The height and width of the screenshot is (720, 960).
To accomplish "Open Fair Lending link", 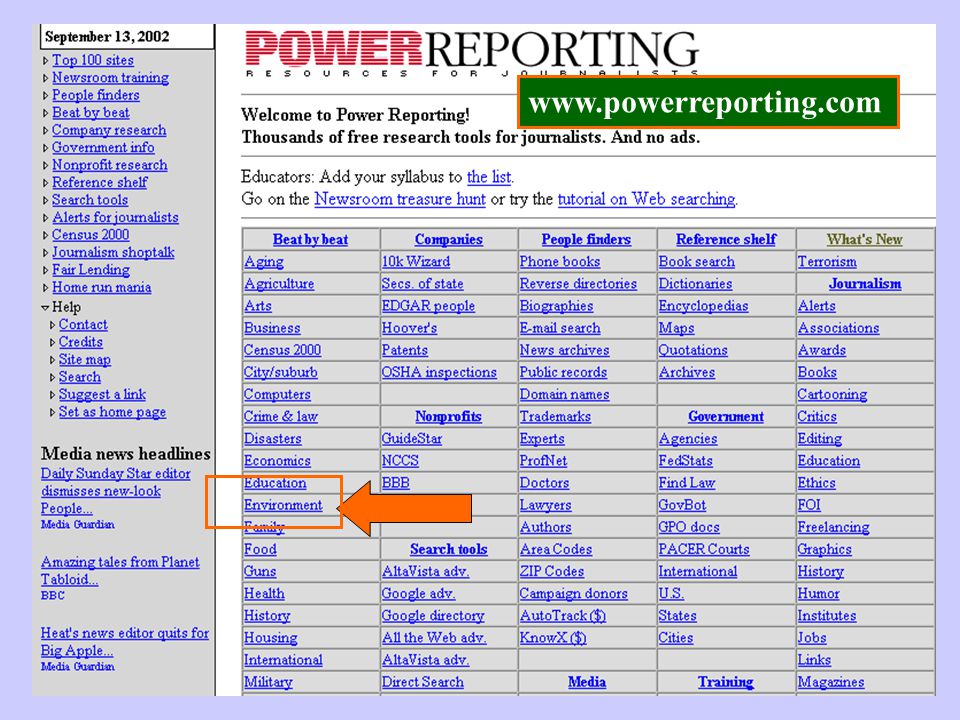I will click(91, 270).
